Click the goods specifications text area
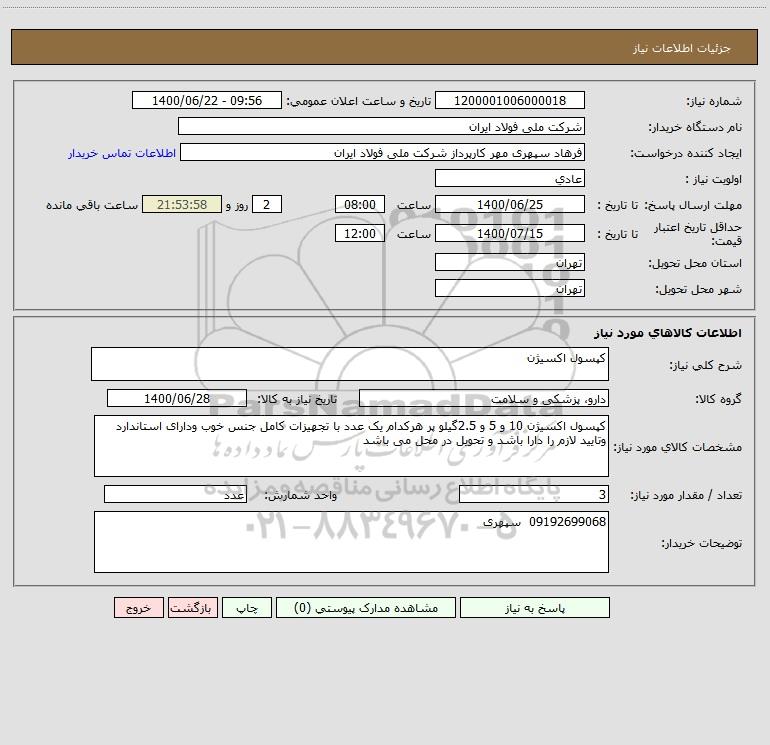Image resolution: width=770 pixels, height=745 pixels. pyautogui.click(x=351, y=446)
